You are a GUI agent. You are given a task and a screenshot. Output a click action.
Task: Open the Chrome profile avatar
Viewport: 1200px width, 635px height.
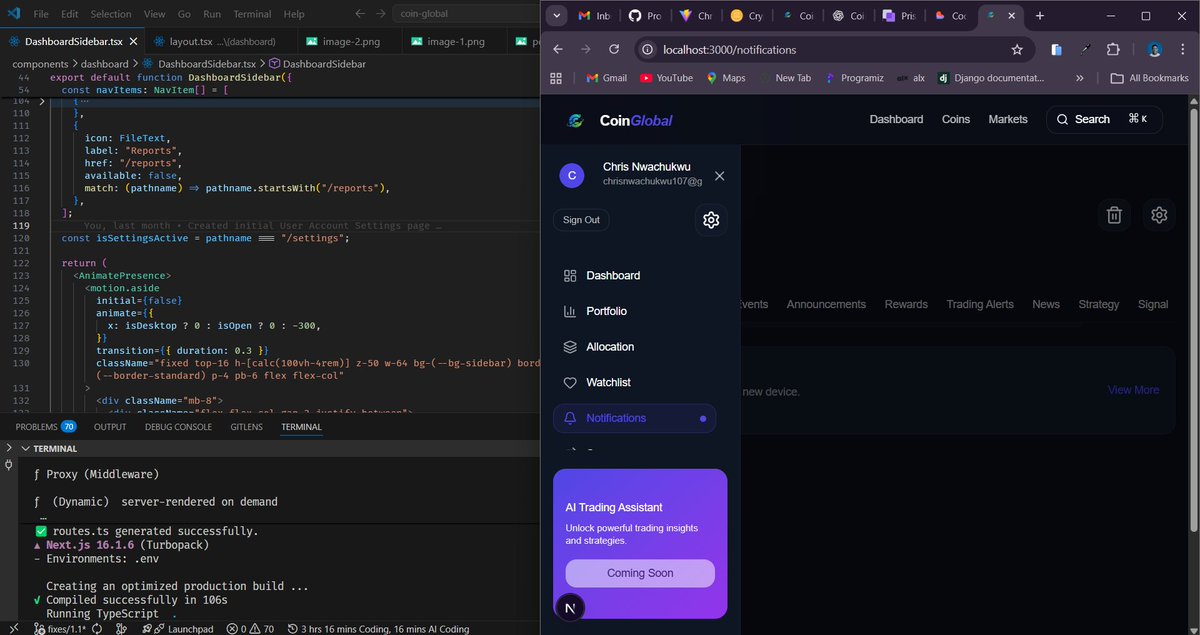[x=1154, y=49]
